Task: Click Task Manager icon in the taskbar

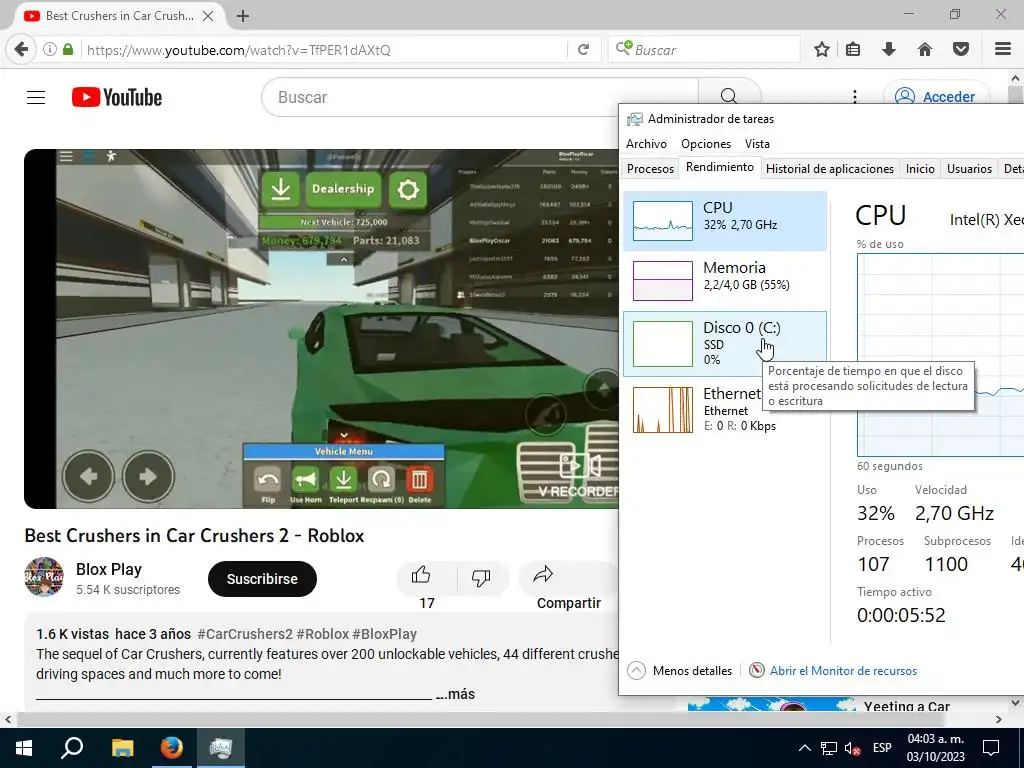Action: (x=221, y=748)
